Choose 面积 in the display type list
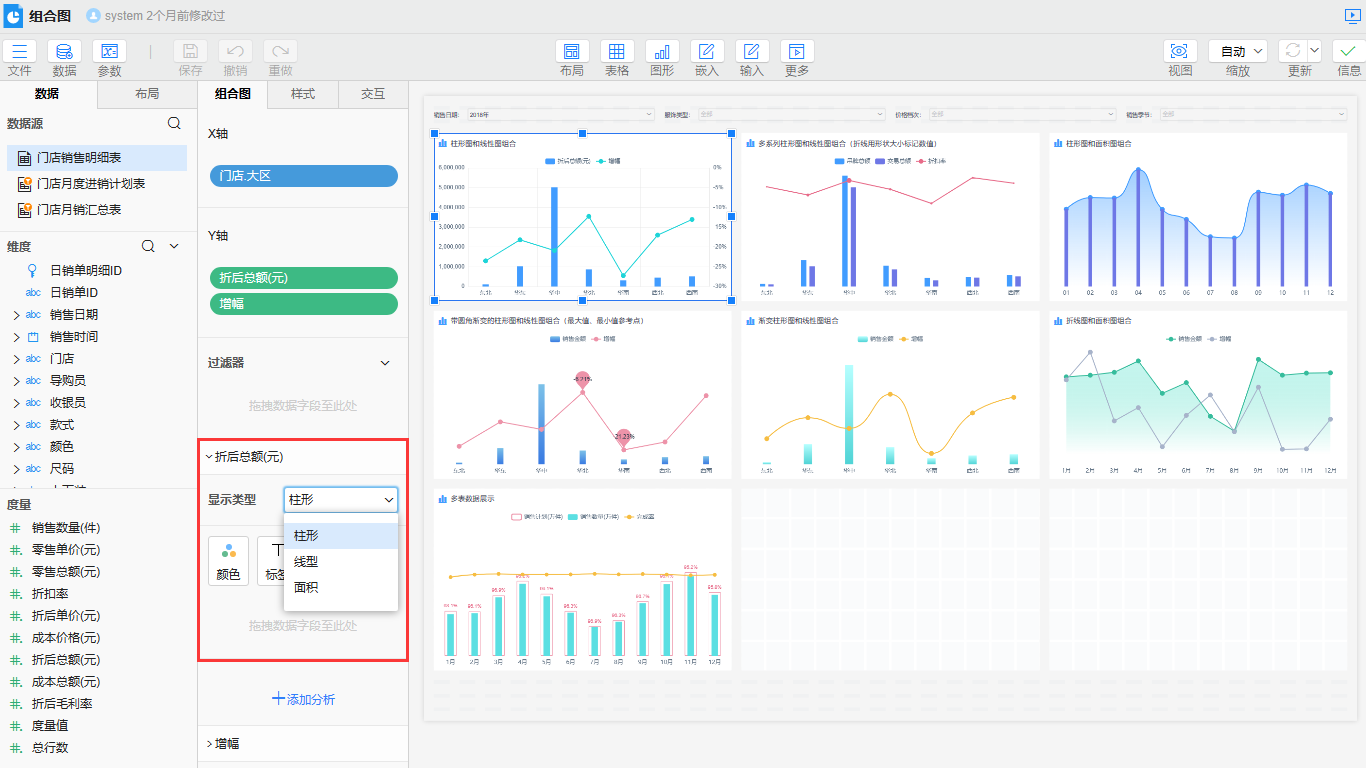Viewport: 1366px width, 768px height. 306,588
